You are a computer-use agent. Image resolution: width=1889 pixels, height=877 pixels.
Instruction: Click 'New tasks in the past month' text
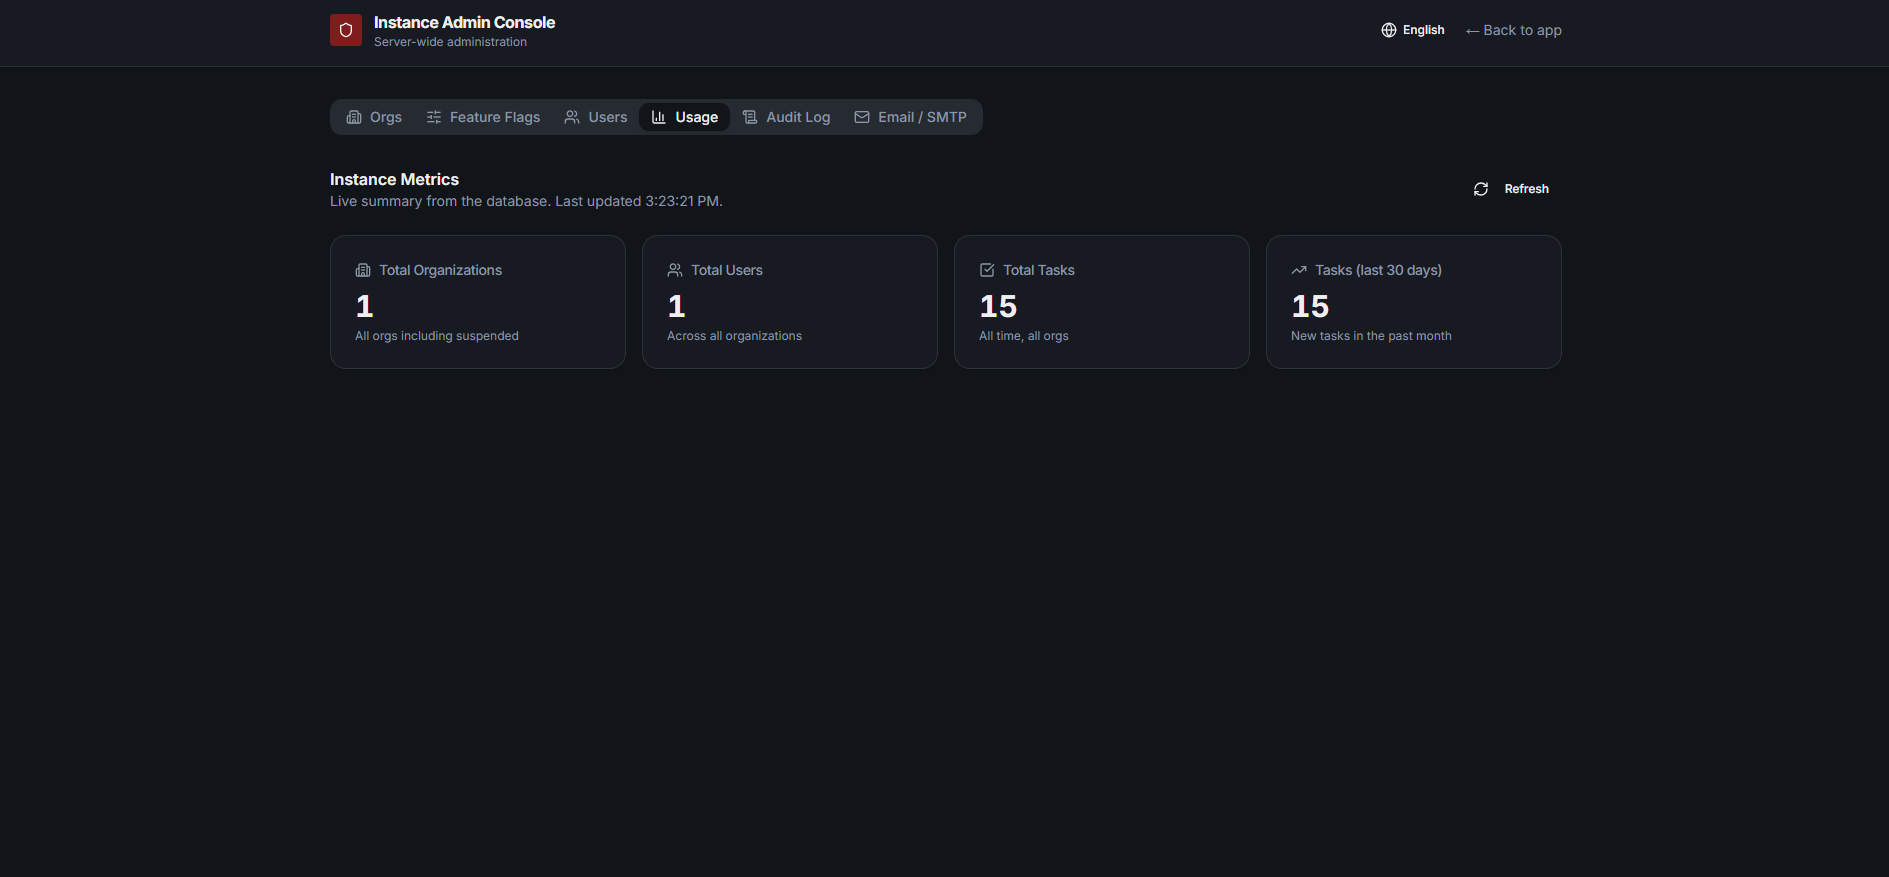click(x=1371, y=336)
